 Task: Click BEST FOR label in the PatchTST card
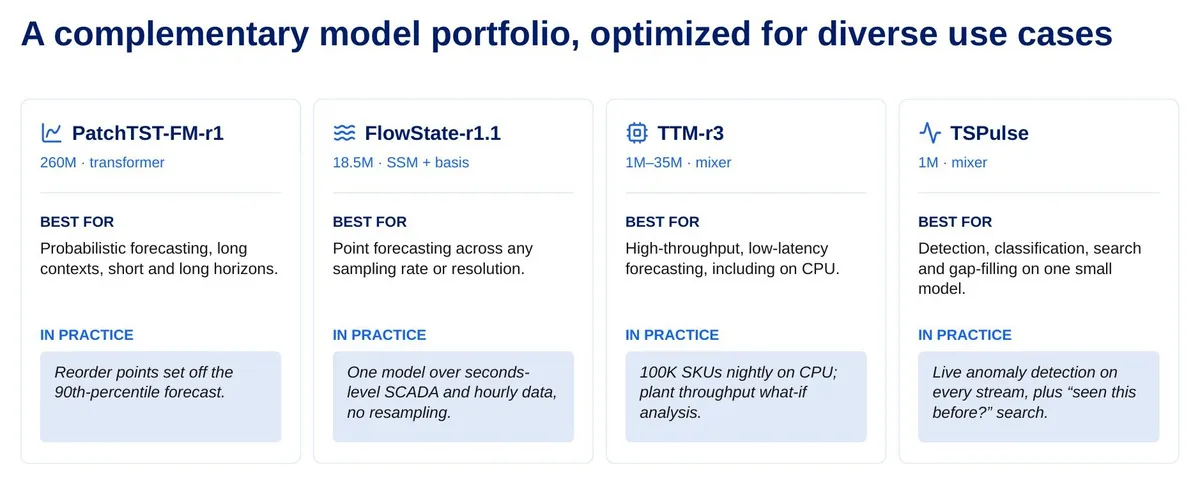click(x=76, y=222)
